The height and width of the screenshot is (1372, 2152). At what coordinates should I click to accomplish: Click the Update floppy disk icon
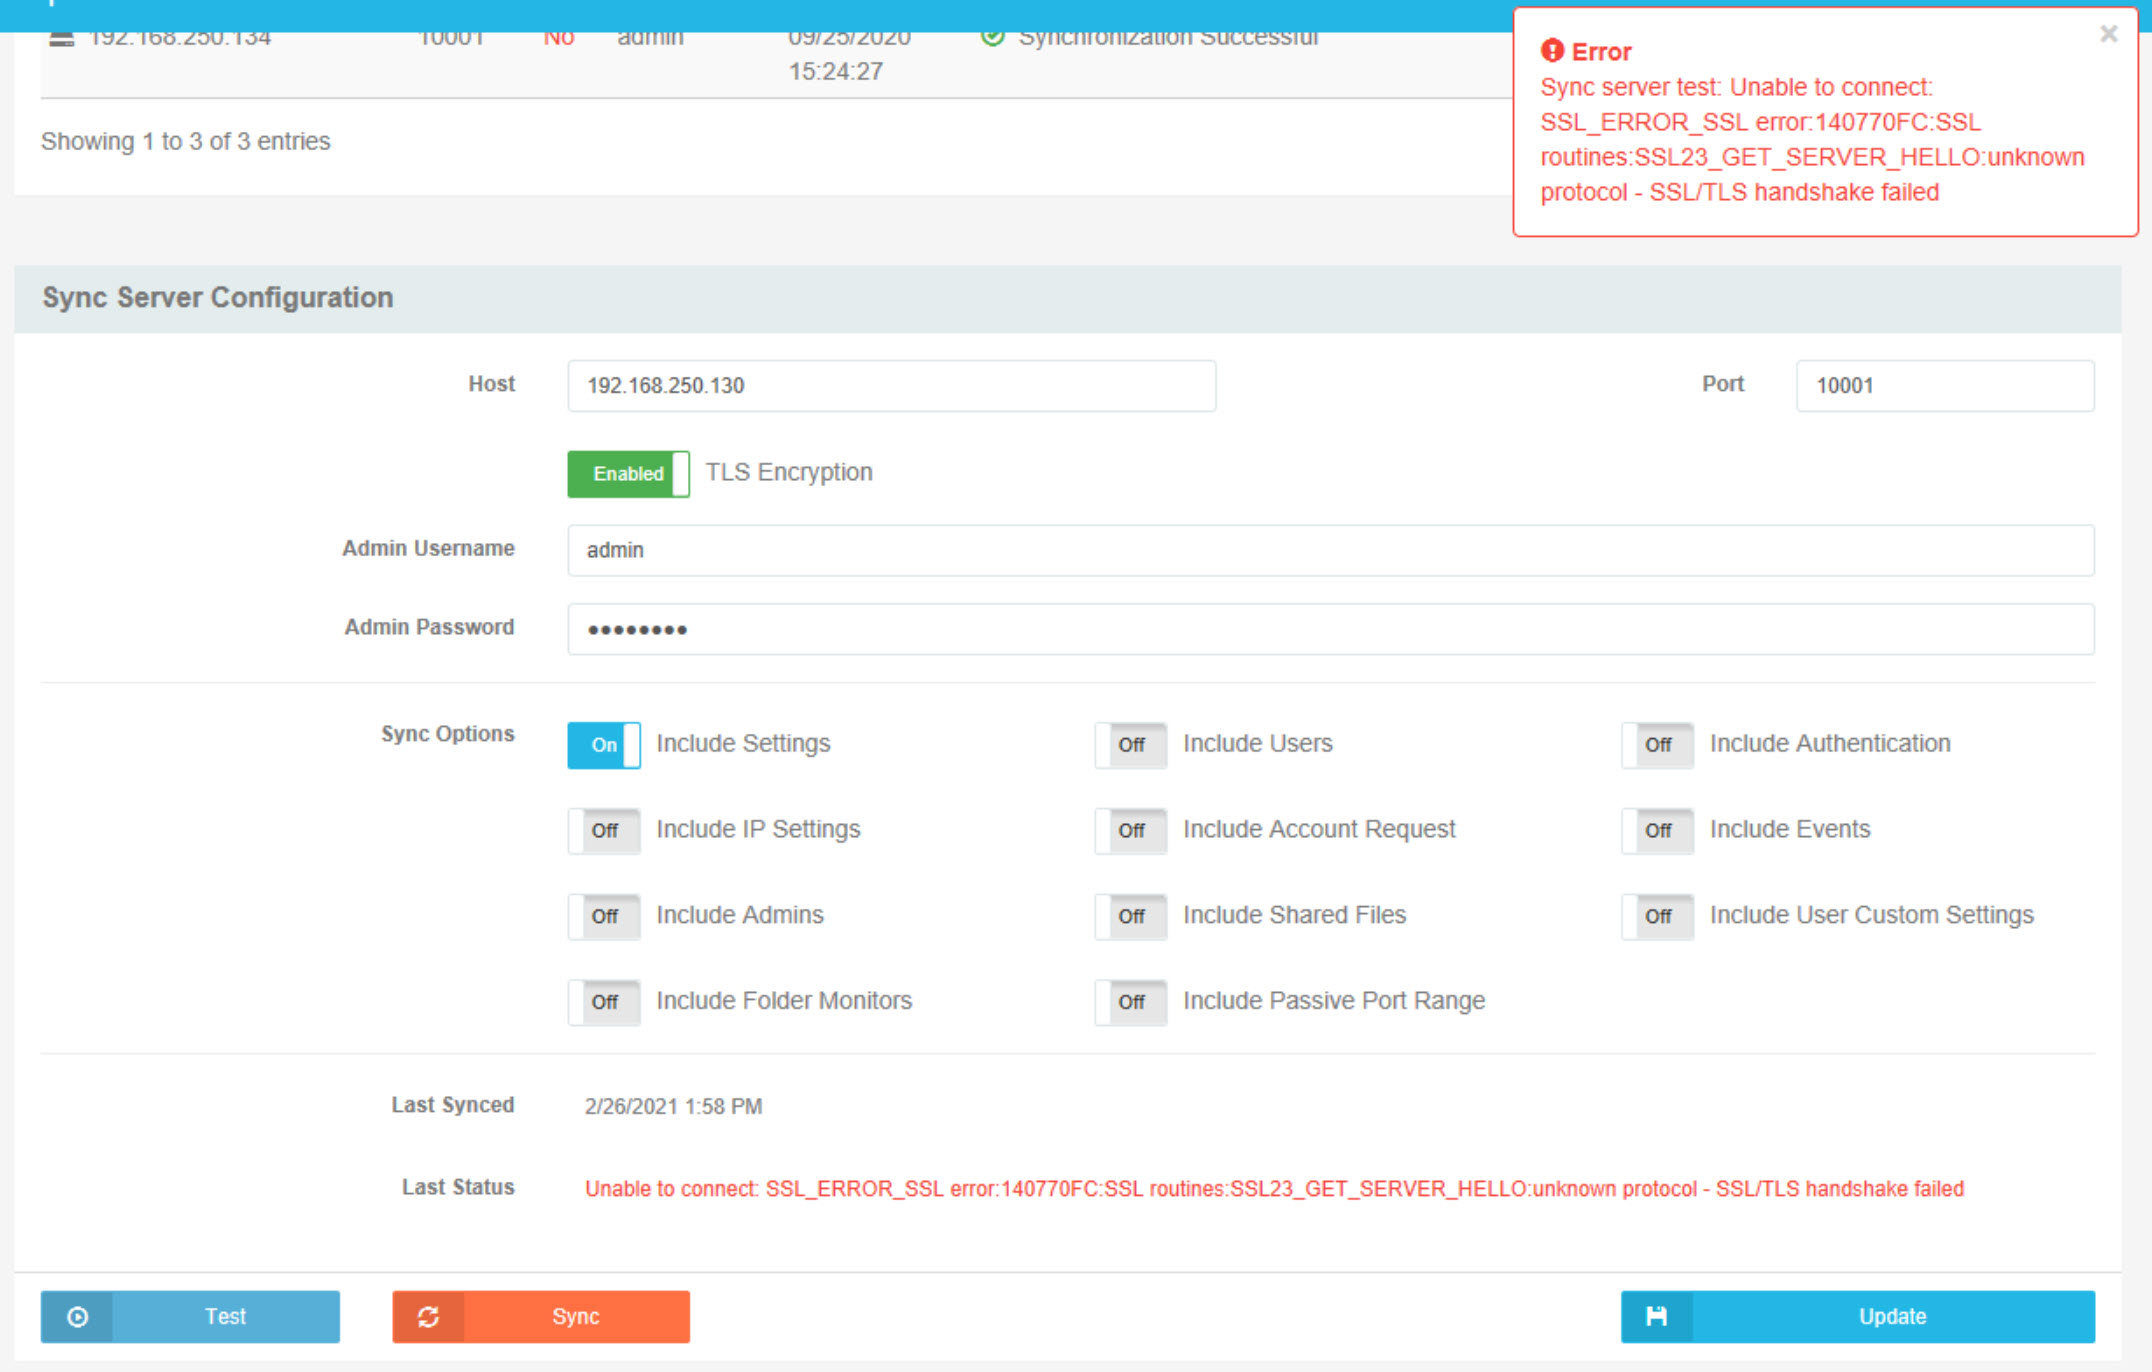click(x=1656, y=1317)
